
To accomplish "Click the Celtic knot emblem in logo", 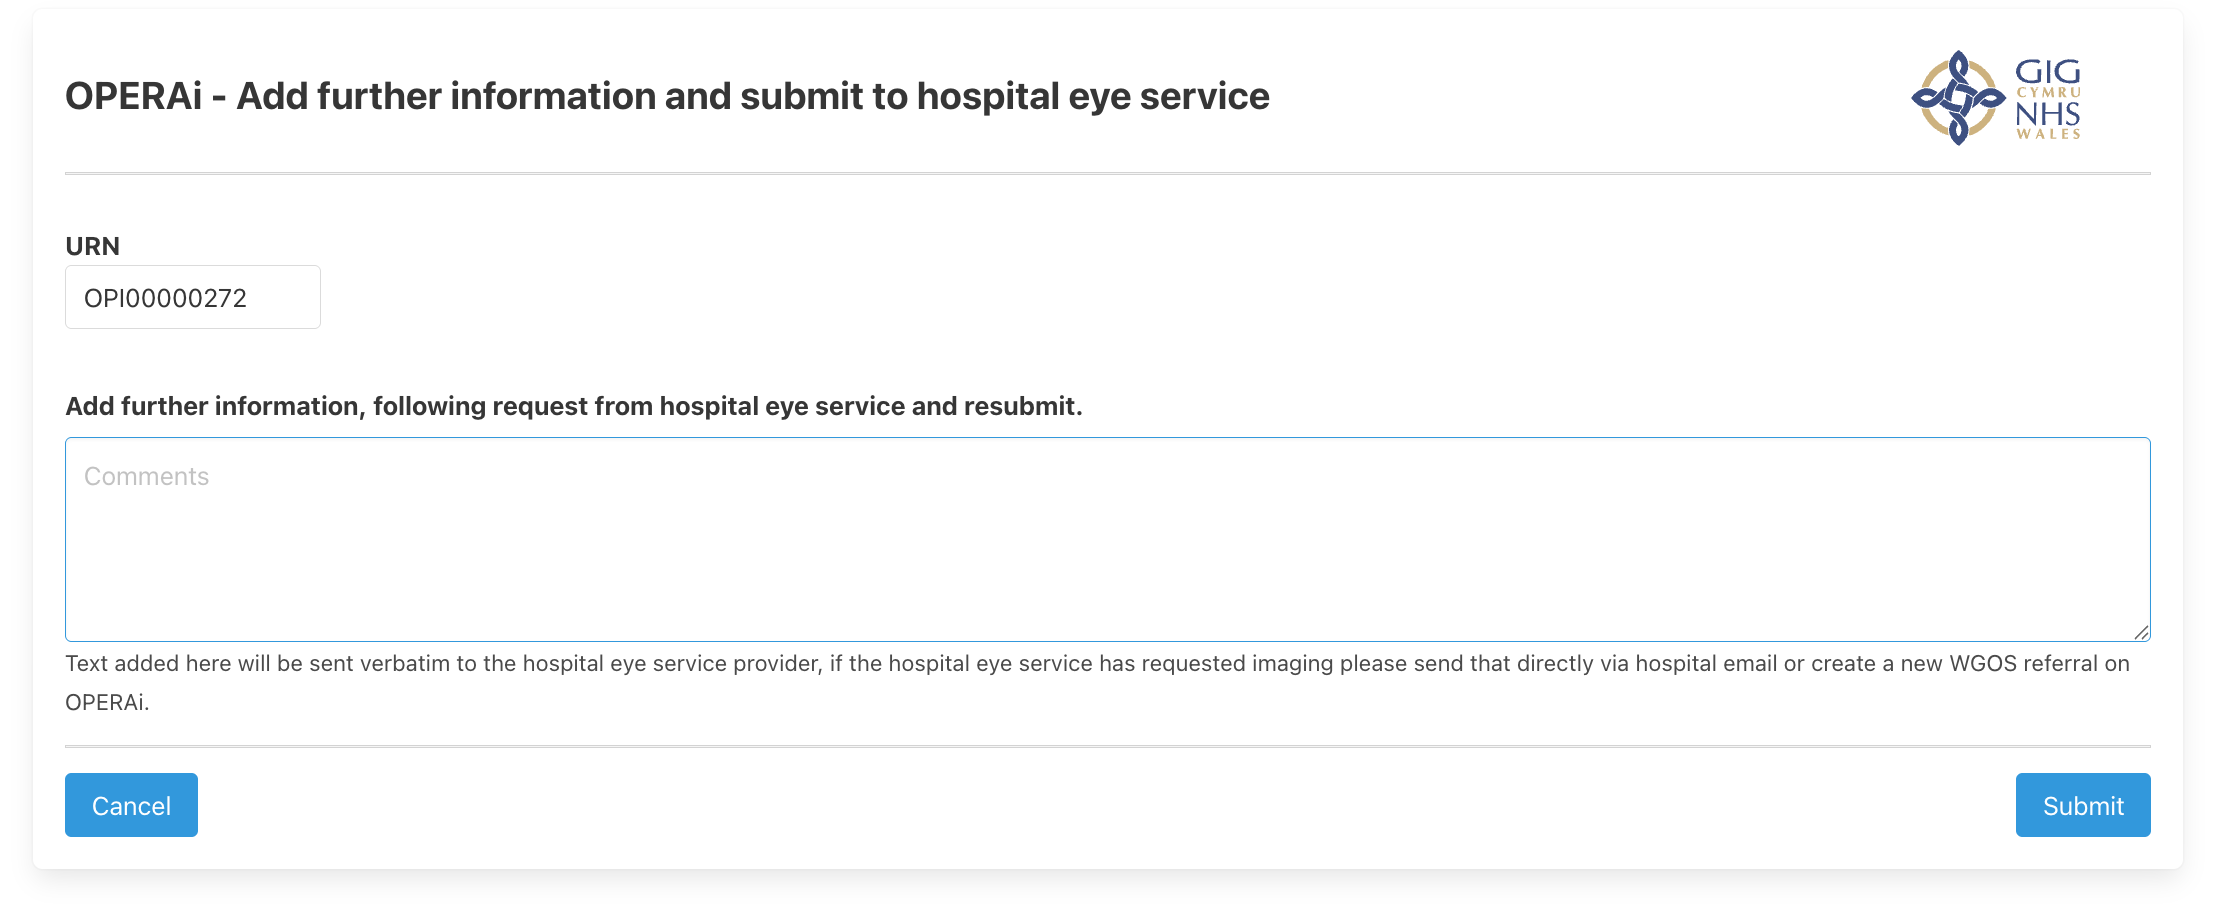I will pyautogui.click(x=1958, y=98).
